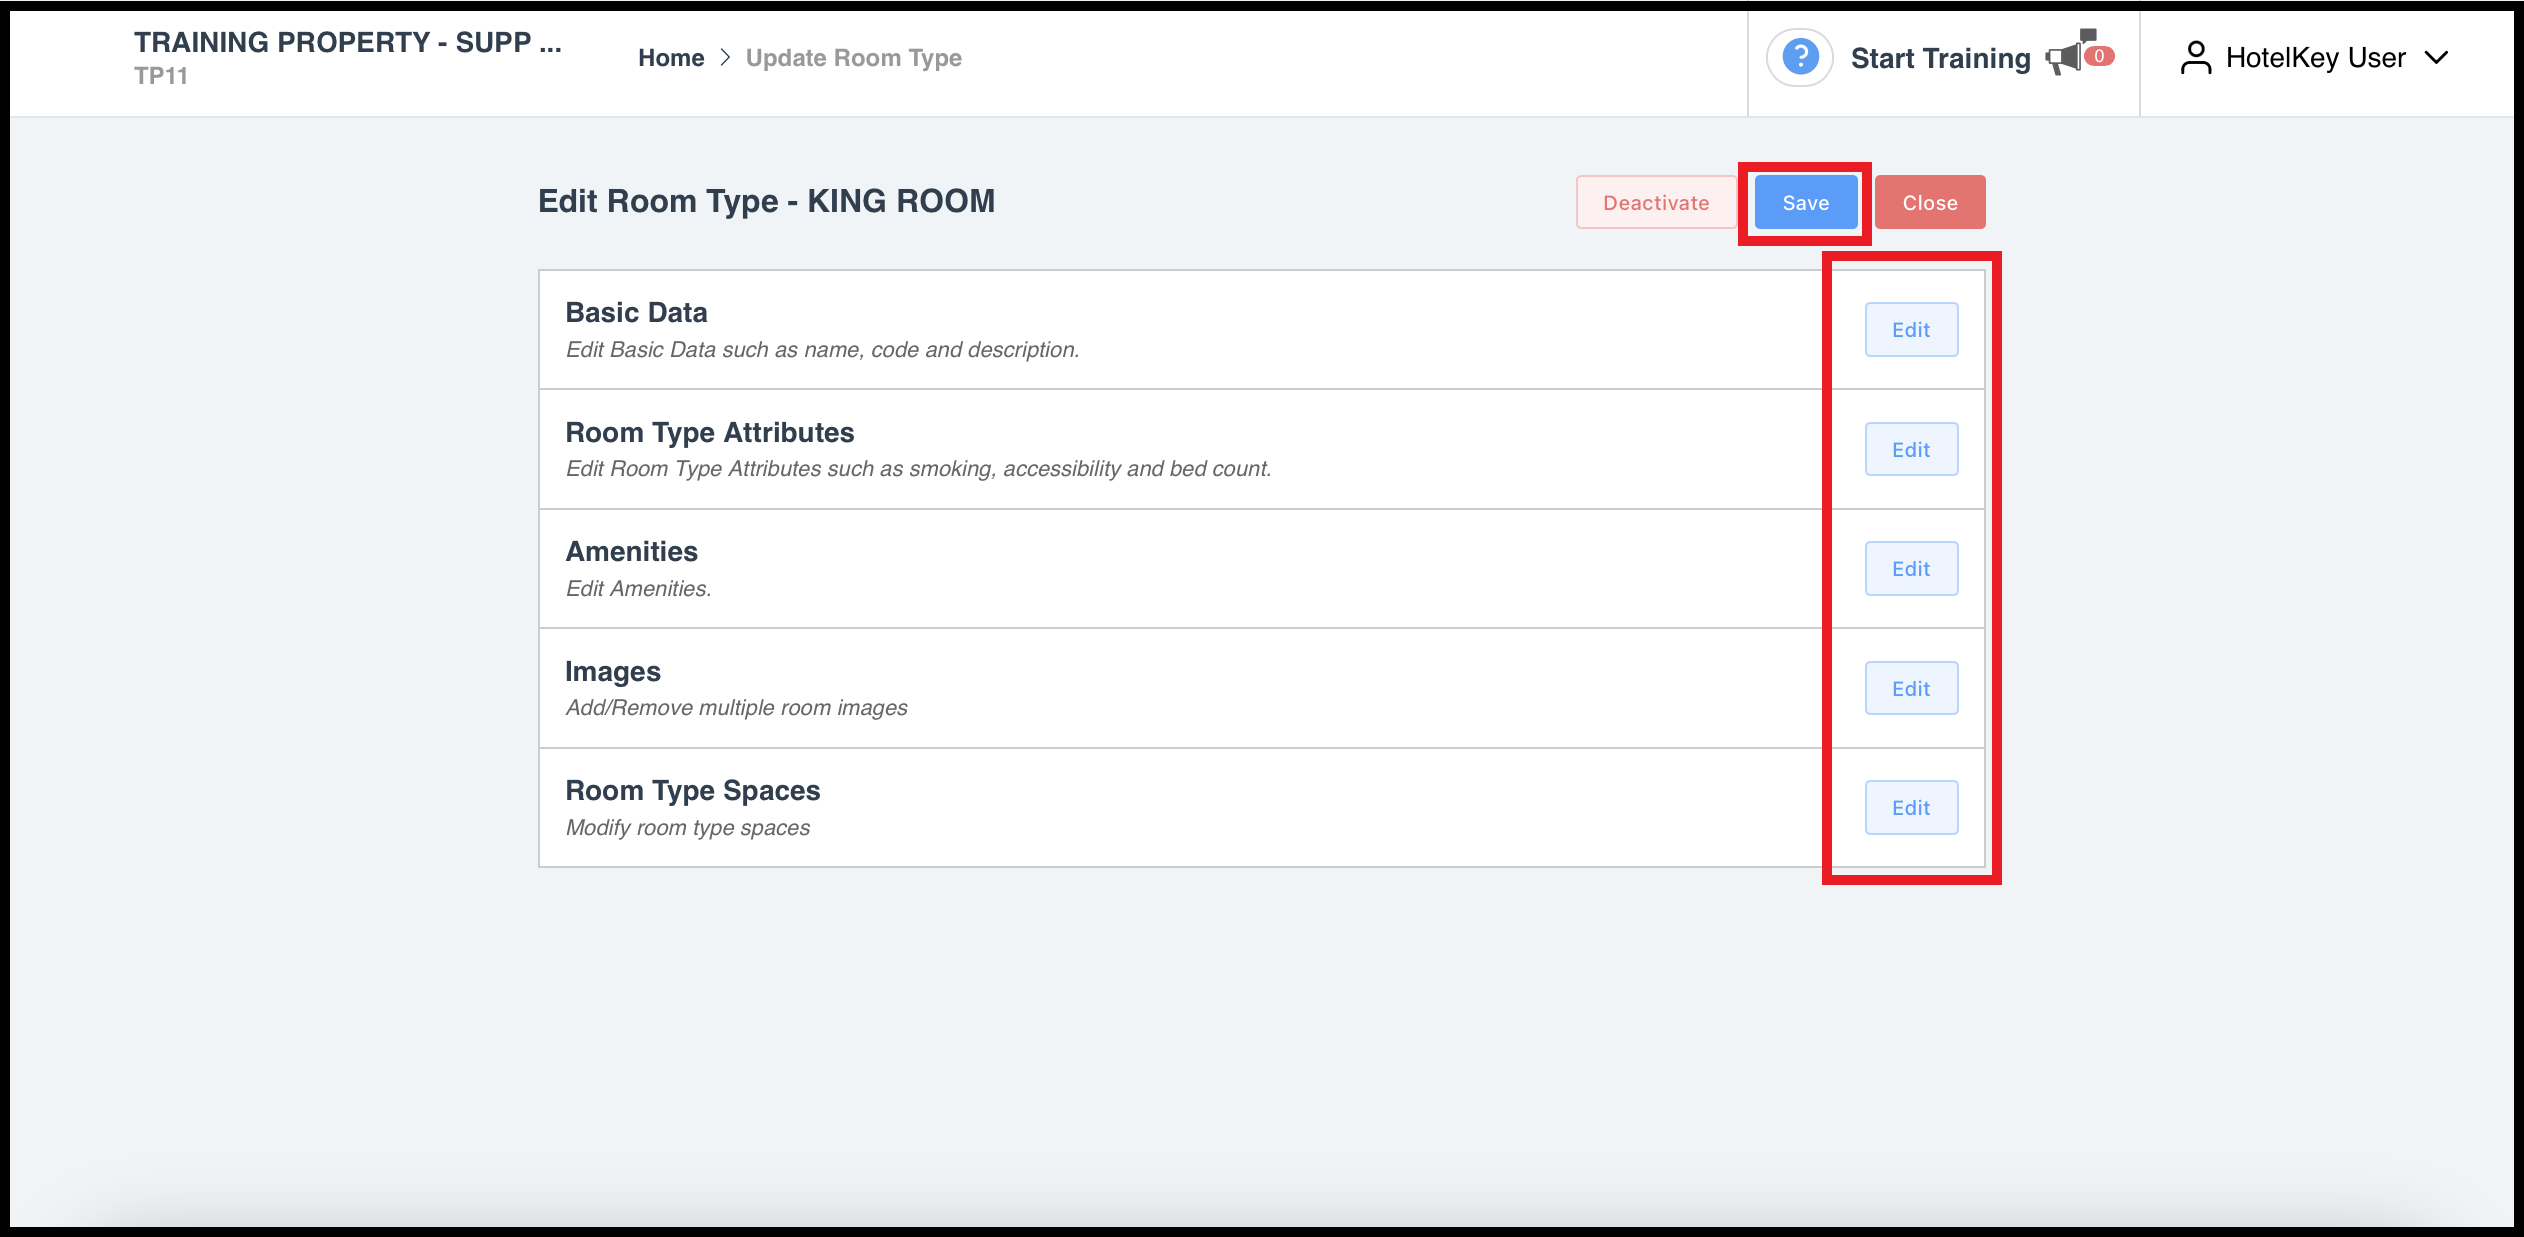This screenshot has width=2524, height=1237.
Task: Close the Edit Room Type screen
Action: point(1930,202)
